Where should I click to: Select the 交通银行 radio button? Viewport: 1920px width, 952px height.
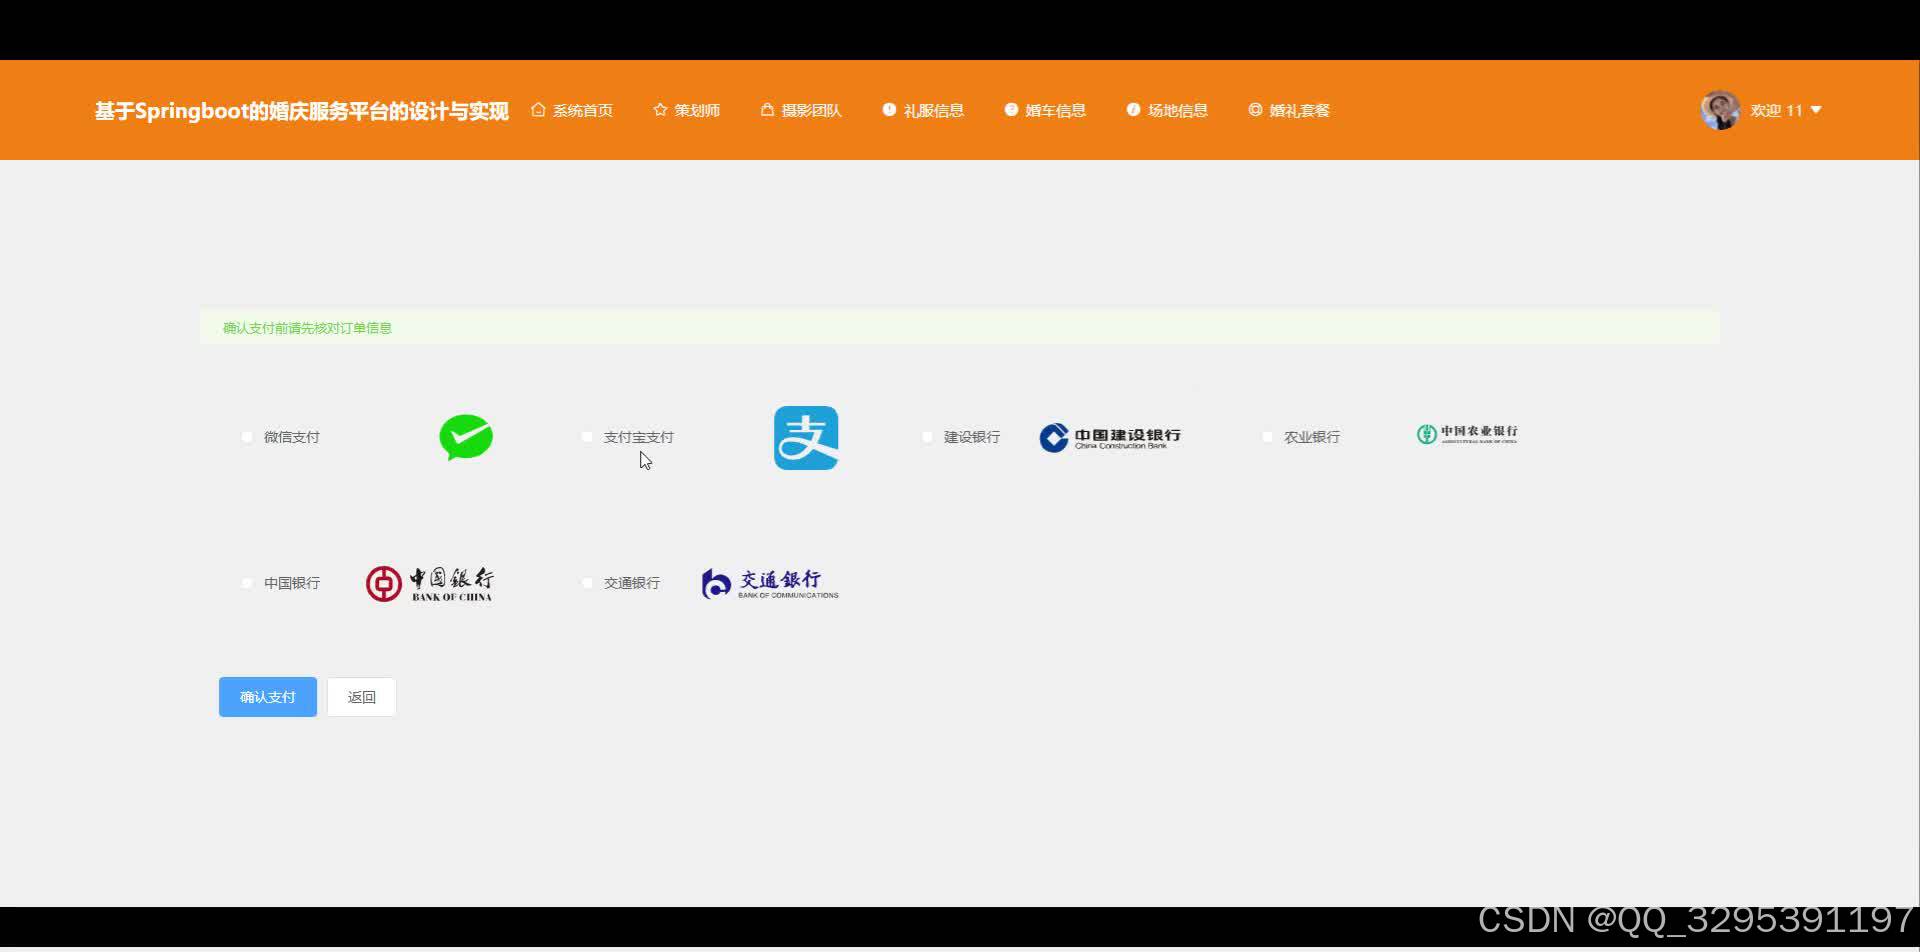point(587,583)
